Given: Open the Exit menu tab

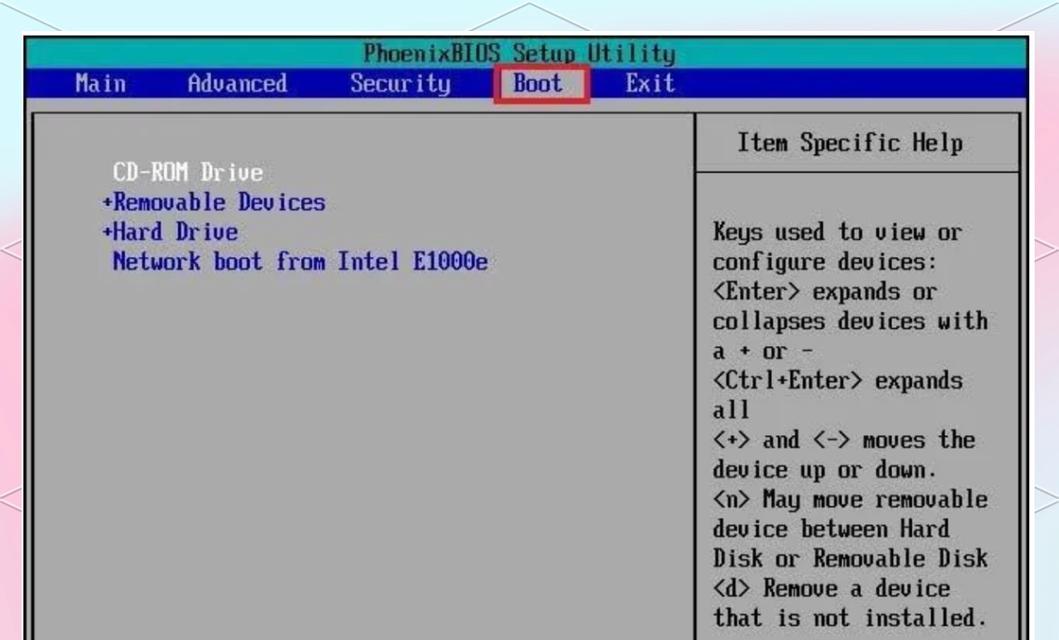Looking at the screenshot, I should pos(650,84).
